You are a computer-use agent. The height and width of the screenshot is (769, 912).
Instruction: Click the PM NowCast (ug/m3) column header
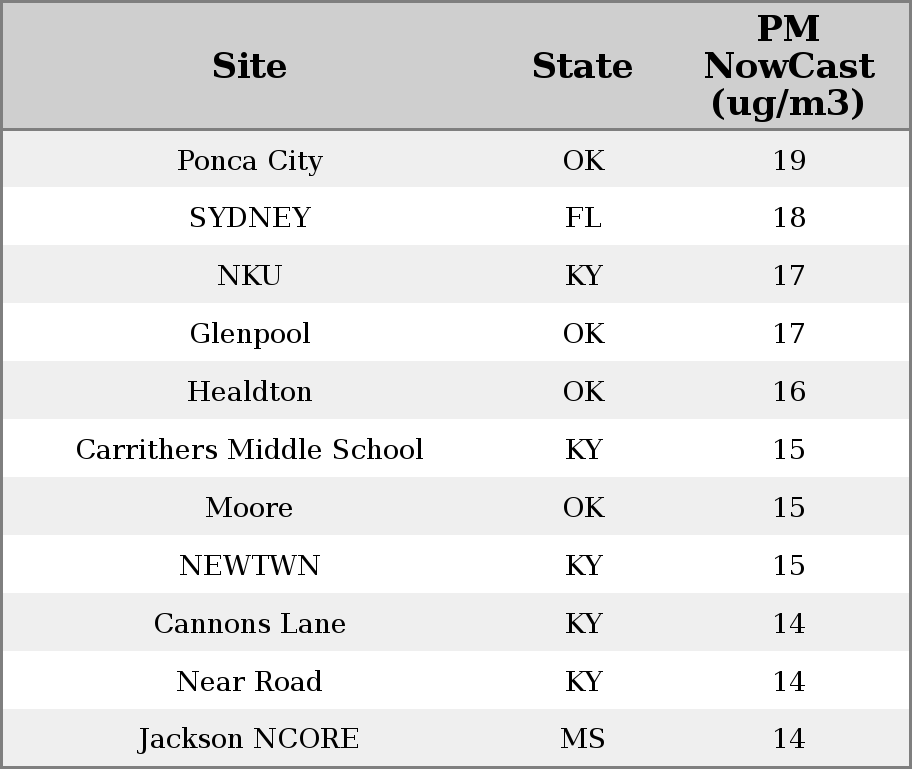(x=788, y=66)
